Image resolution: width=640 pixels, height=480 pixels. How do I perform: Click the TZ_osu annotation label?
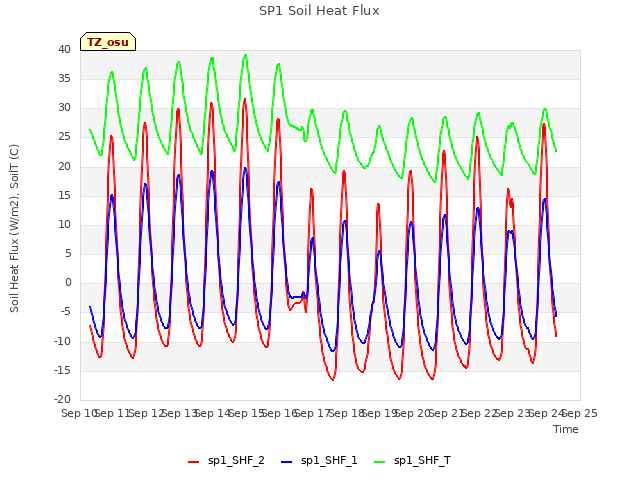108,42
